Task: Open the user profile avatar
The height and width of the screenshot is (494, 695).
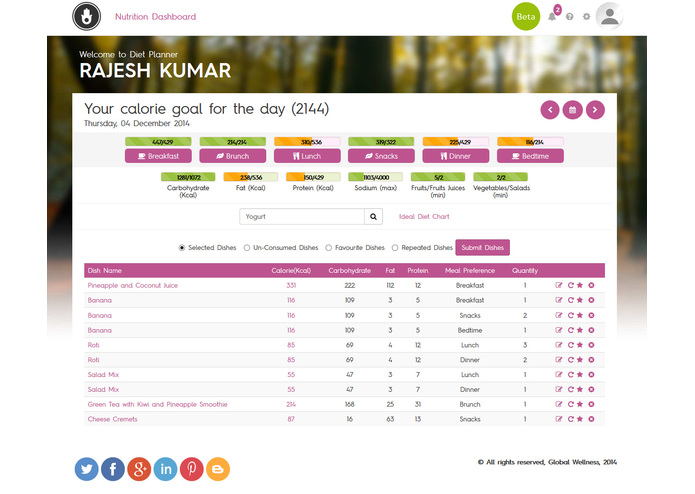Action: (609, 16)
